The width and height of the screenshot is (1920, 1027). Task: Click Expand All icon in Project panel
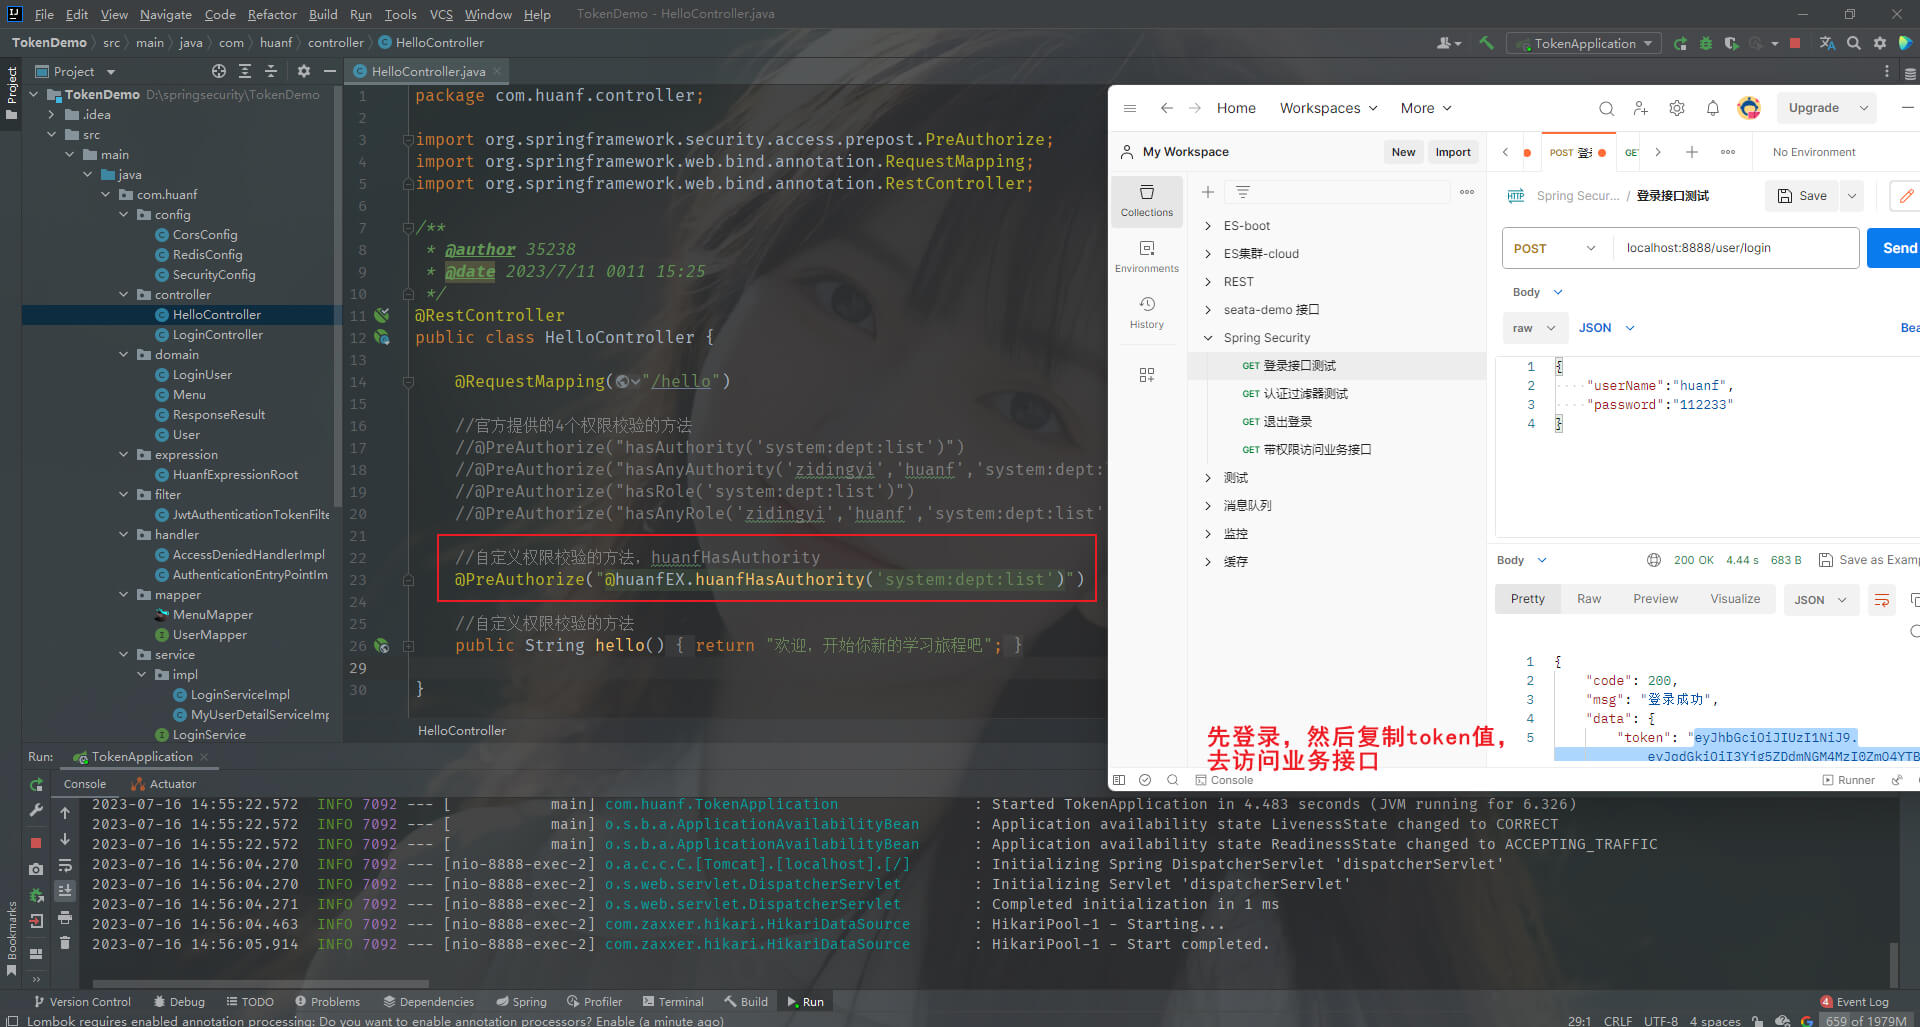pyautogui.click(x=245, y=71)
